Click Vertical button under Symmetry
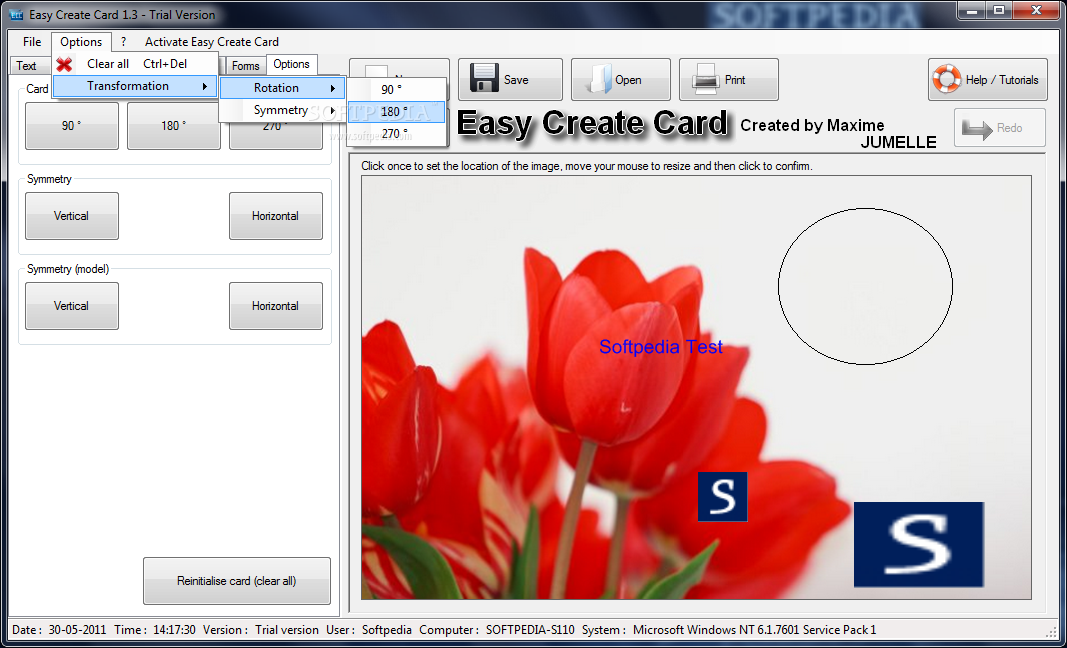 [71, 216]
